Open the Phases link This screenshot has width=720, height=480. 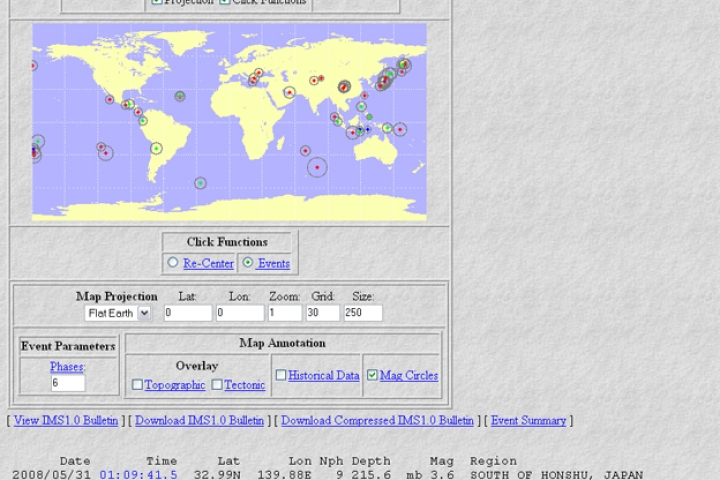click(x=67, y=367)
